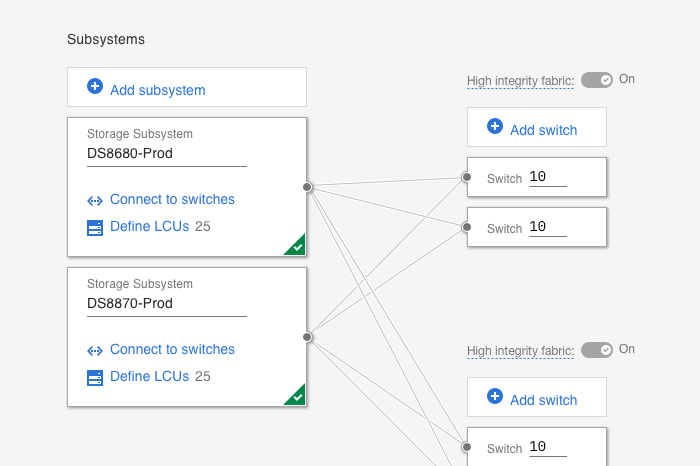Click the second switch number field in upper fabric

[x=547, y=227]
